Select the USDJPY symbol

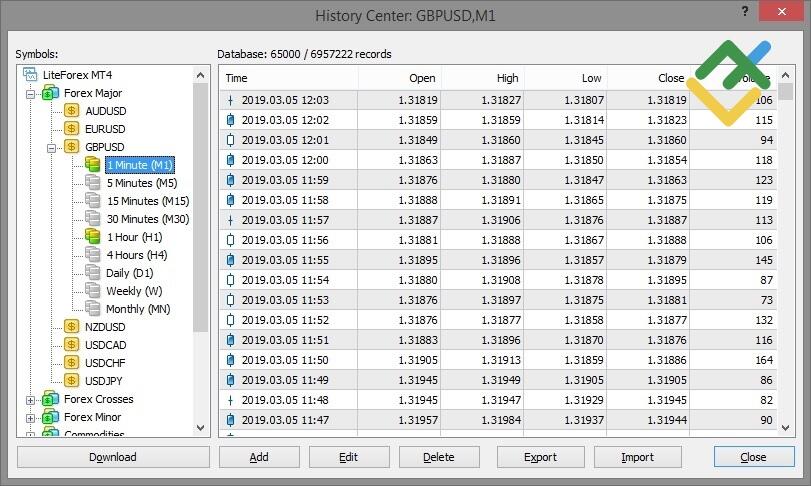(103, 381)
